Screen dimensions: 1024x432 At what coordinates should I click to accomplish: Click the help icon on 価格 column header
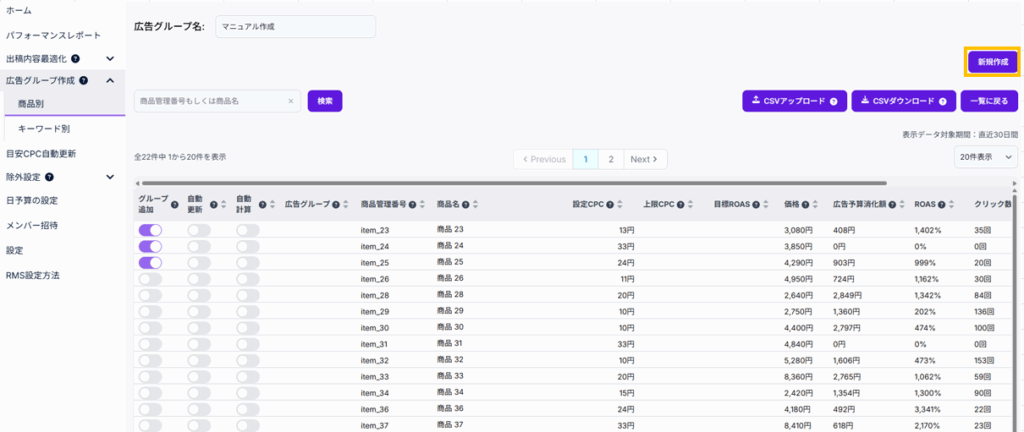[805, 204]
